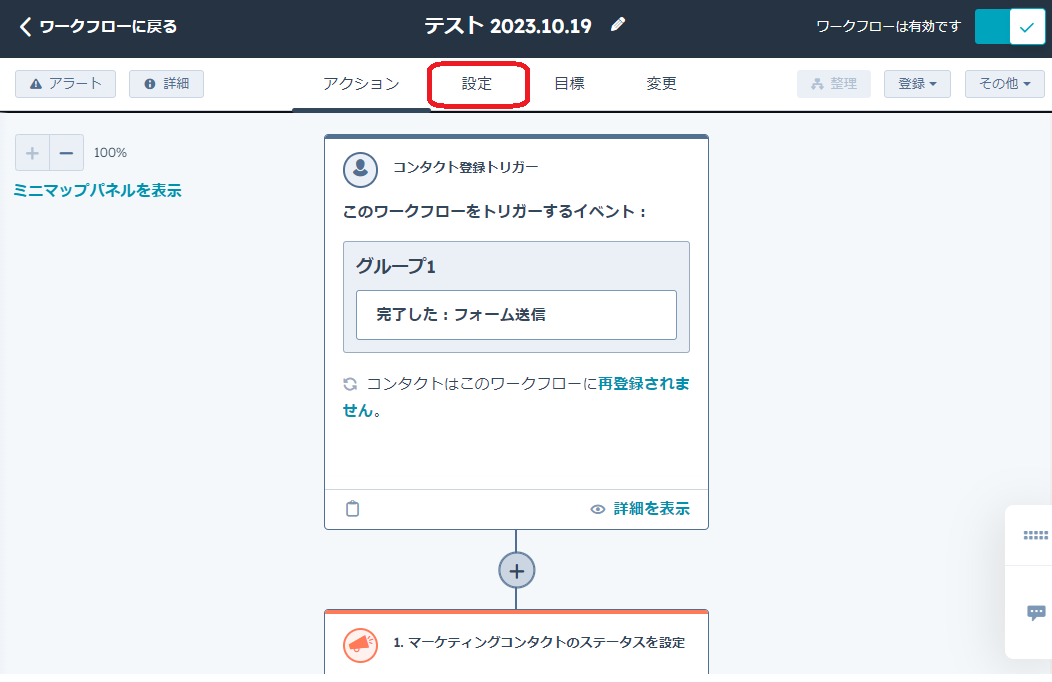The image size is (1052, 682).
Task: Expand the その他 dropdown
Action: coord(1004,84)
